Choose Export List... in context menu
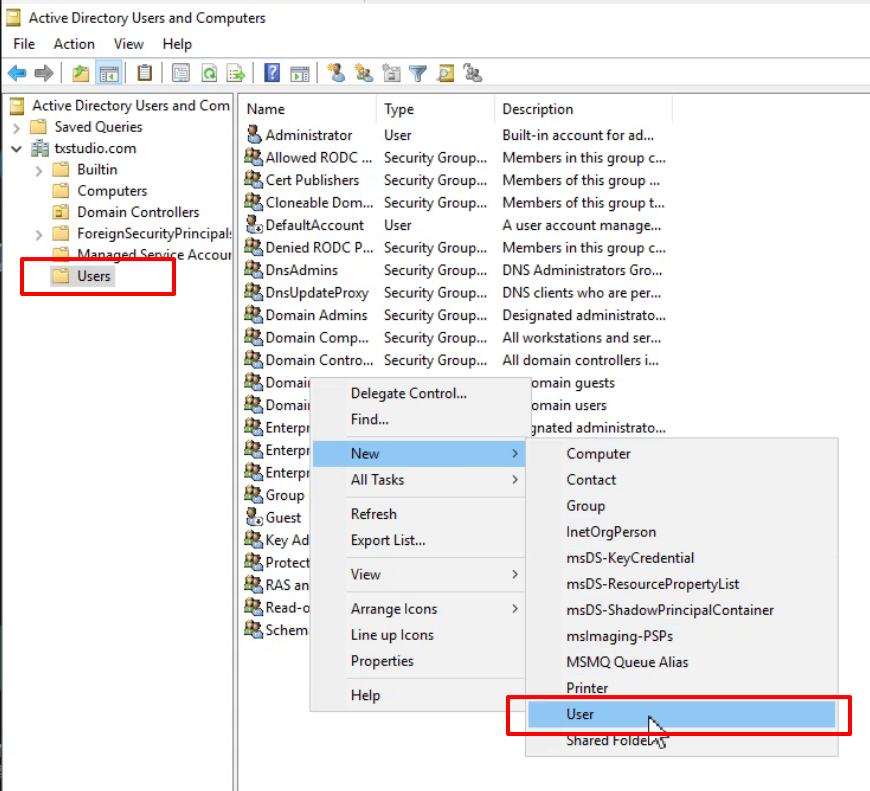Viewport: 870px width, 791px height. [x=418, y=540]
